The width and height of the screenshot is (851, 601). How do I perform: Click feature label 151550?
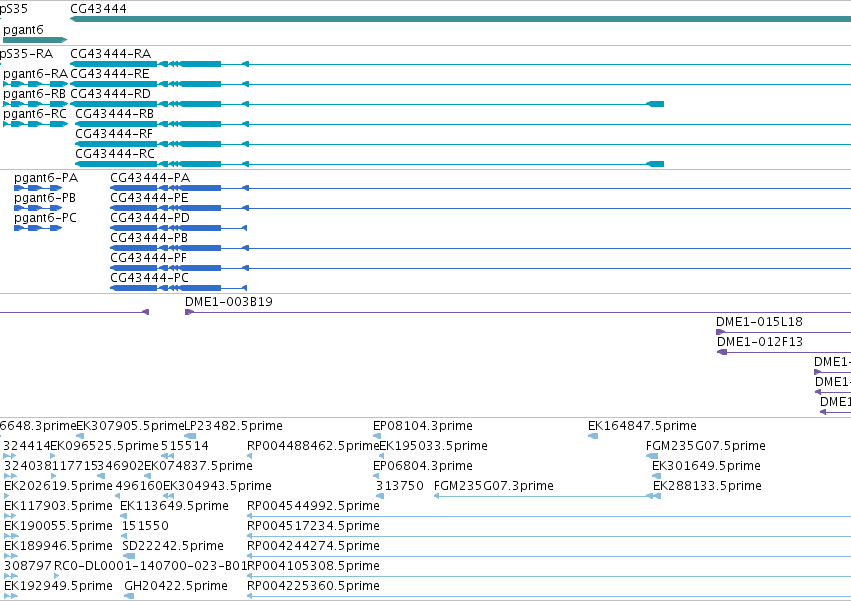tap(145, 526)
